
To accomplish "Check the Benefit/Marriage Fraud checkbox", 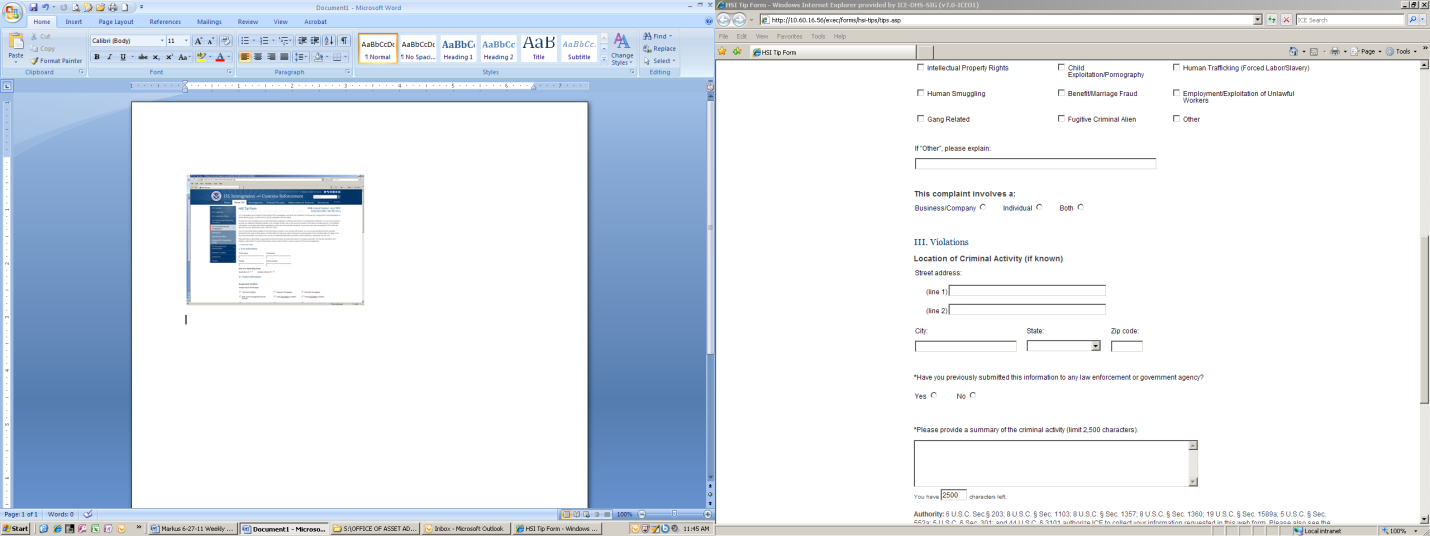I will click(x=1062, y=93).
